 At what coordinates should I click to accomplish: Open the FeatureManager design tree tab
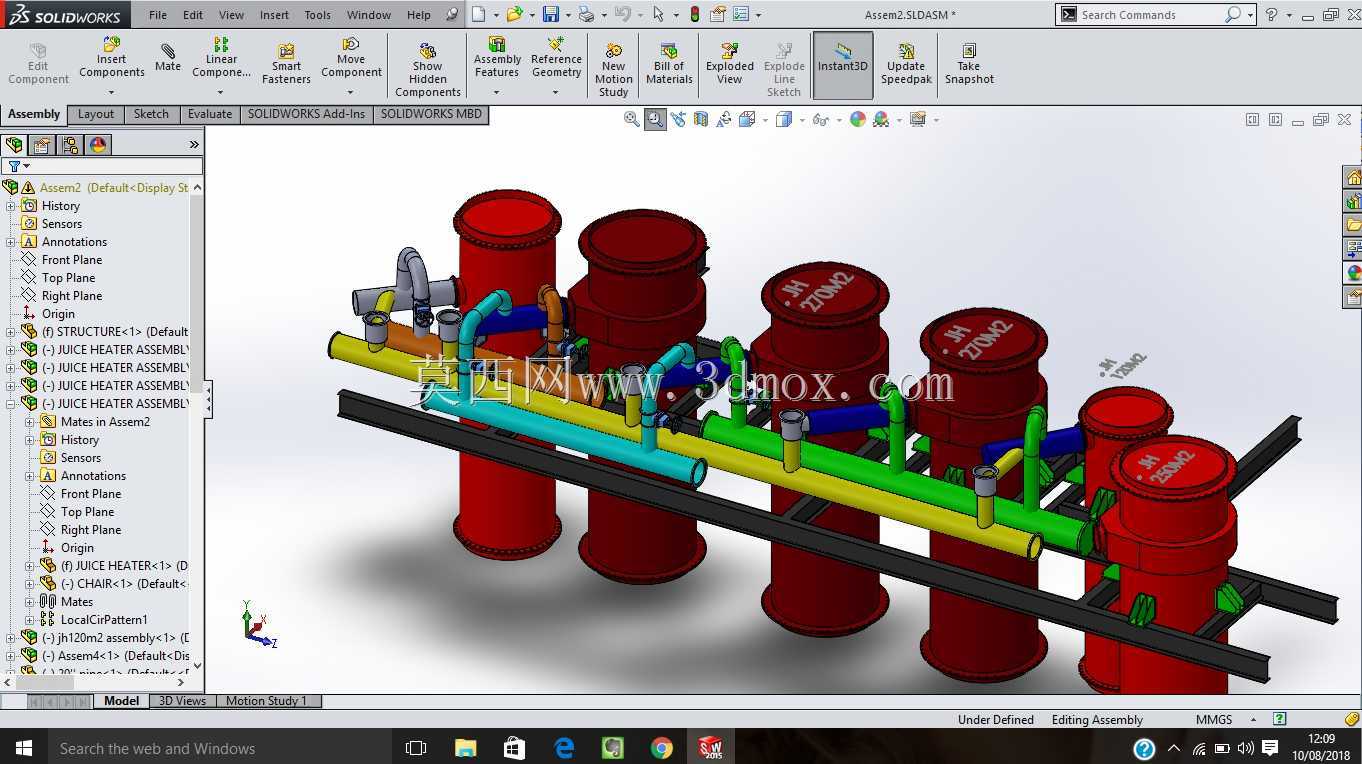[13, 145]
